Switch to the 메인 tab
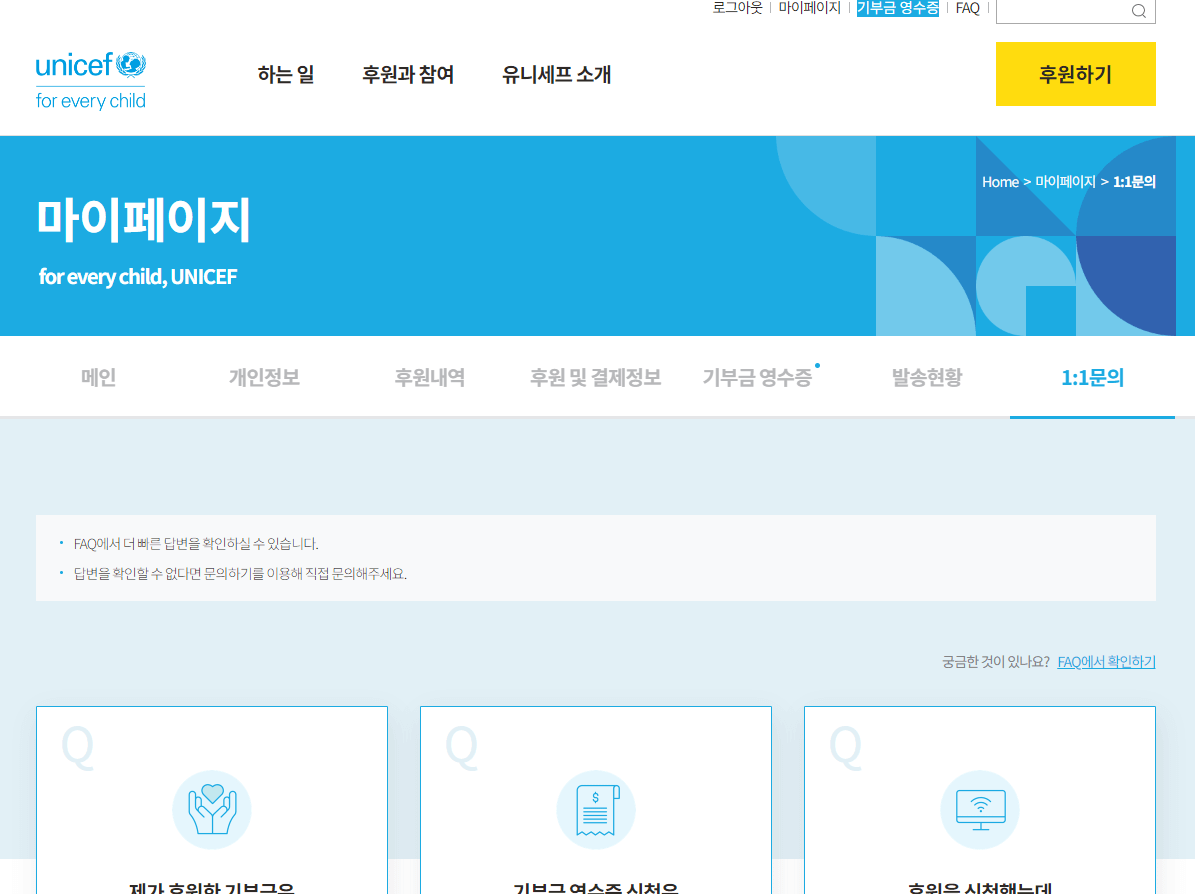The image size is (1195, 894). point(96,377)
